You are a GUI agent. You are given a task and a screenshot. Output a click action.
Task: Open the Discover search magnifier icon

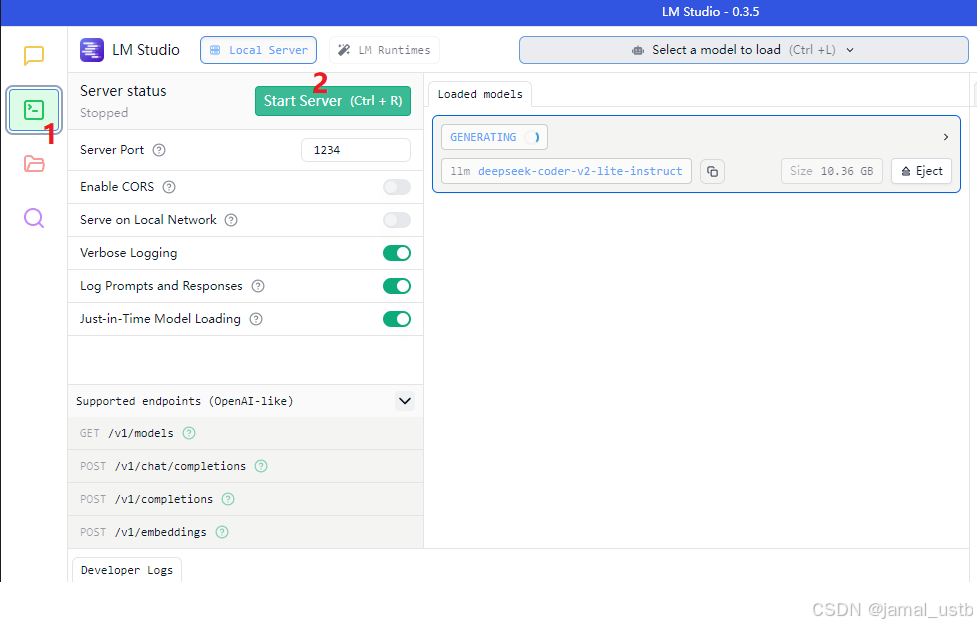coord(34,218)
